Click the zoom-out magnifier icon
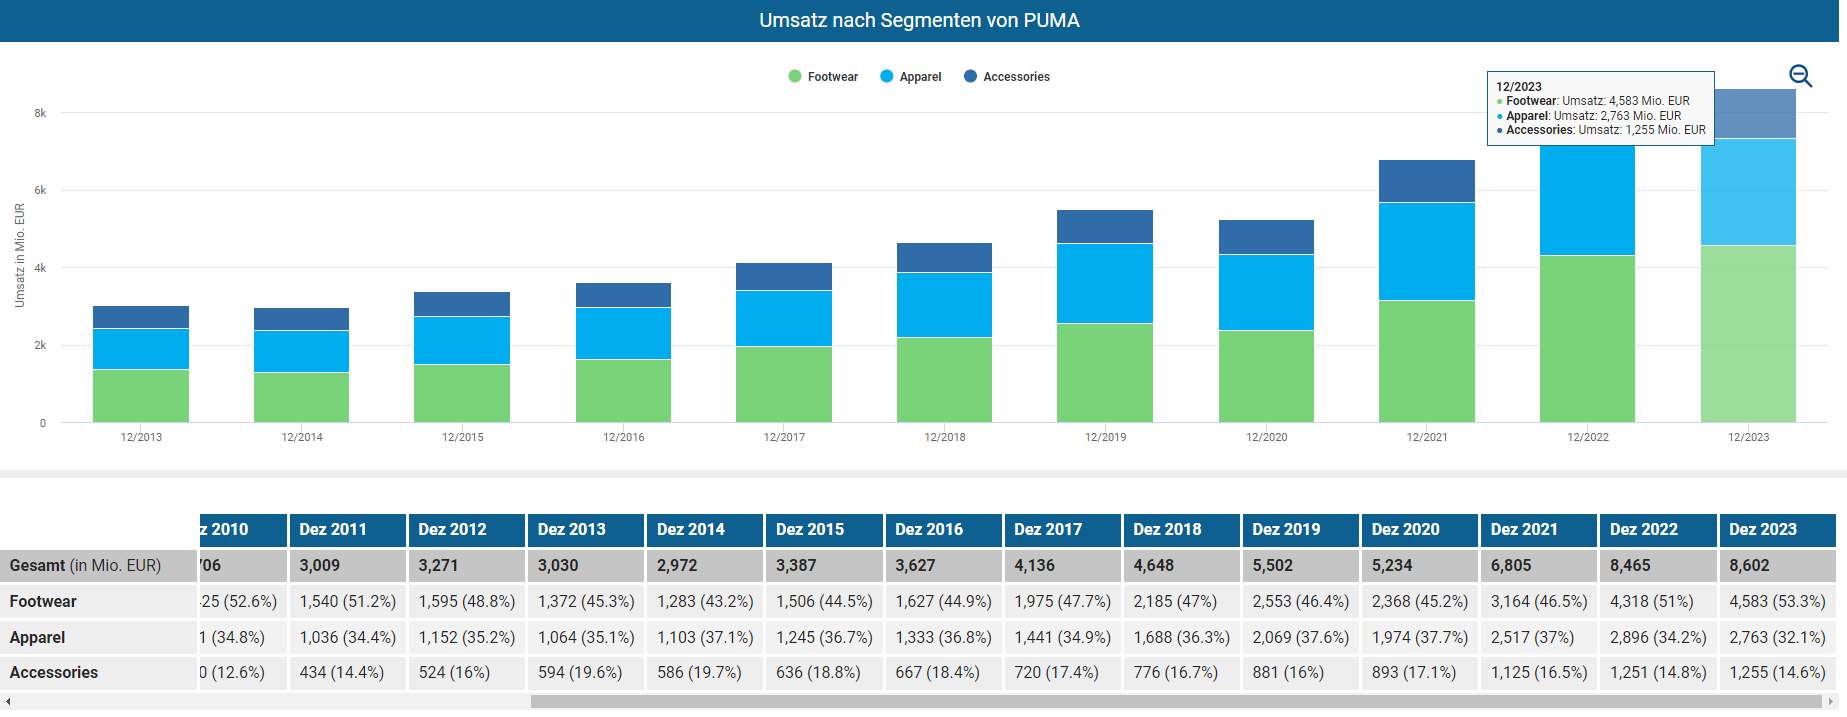 1800,76
